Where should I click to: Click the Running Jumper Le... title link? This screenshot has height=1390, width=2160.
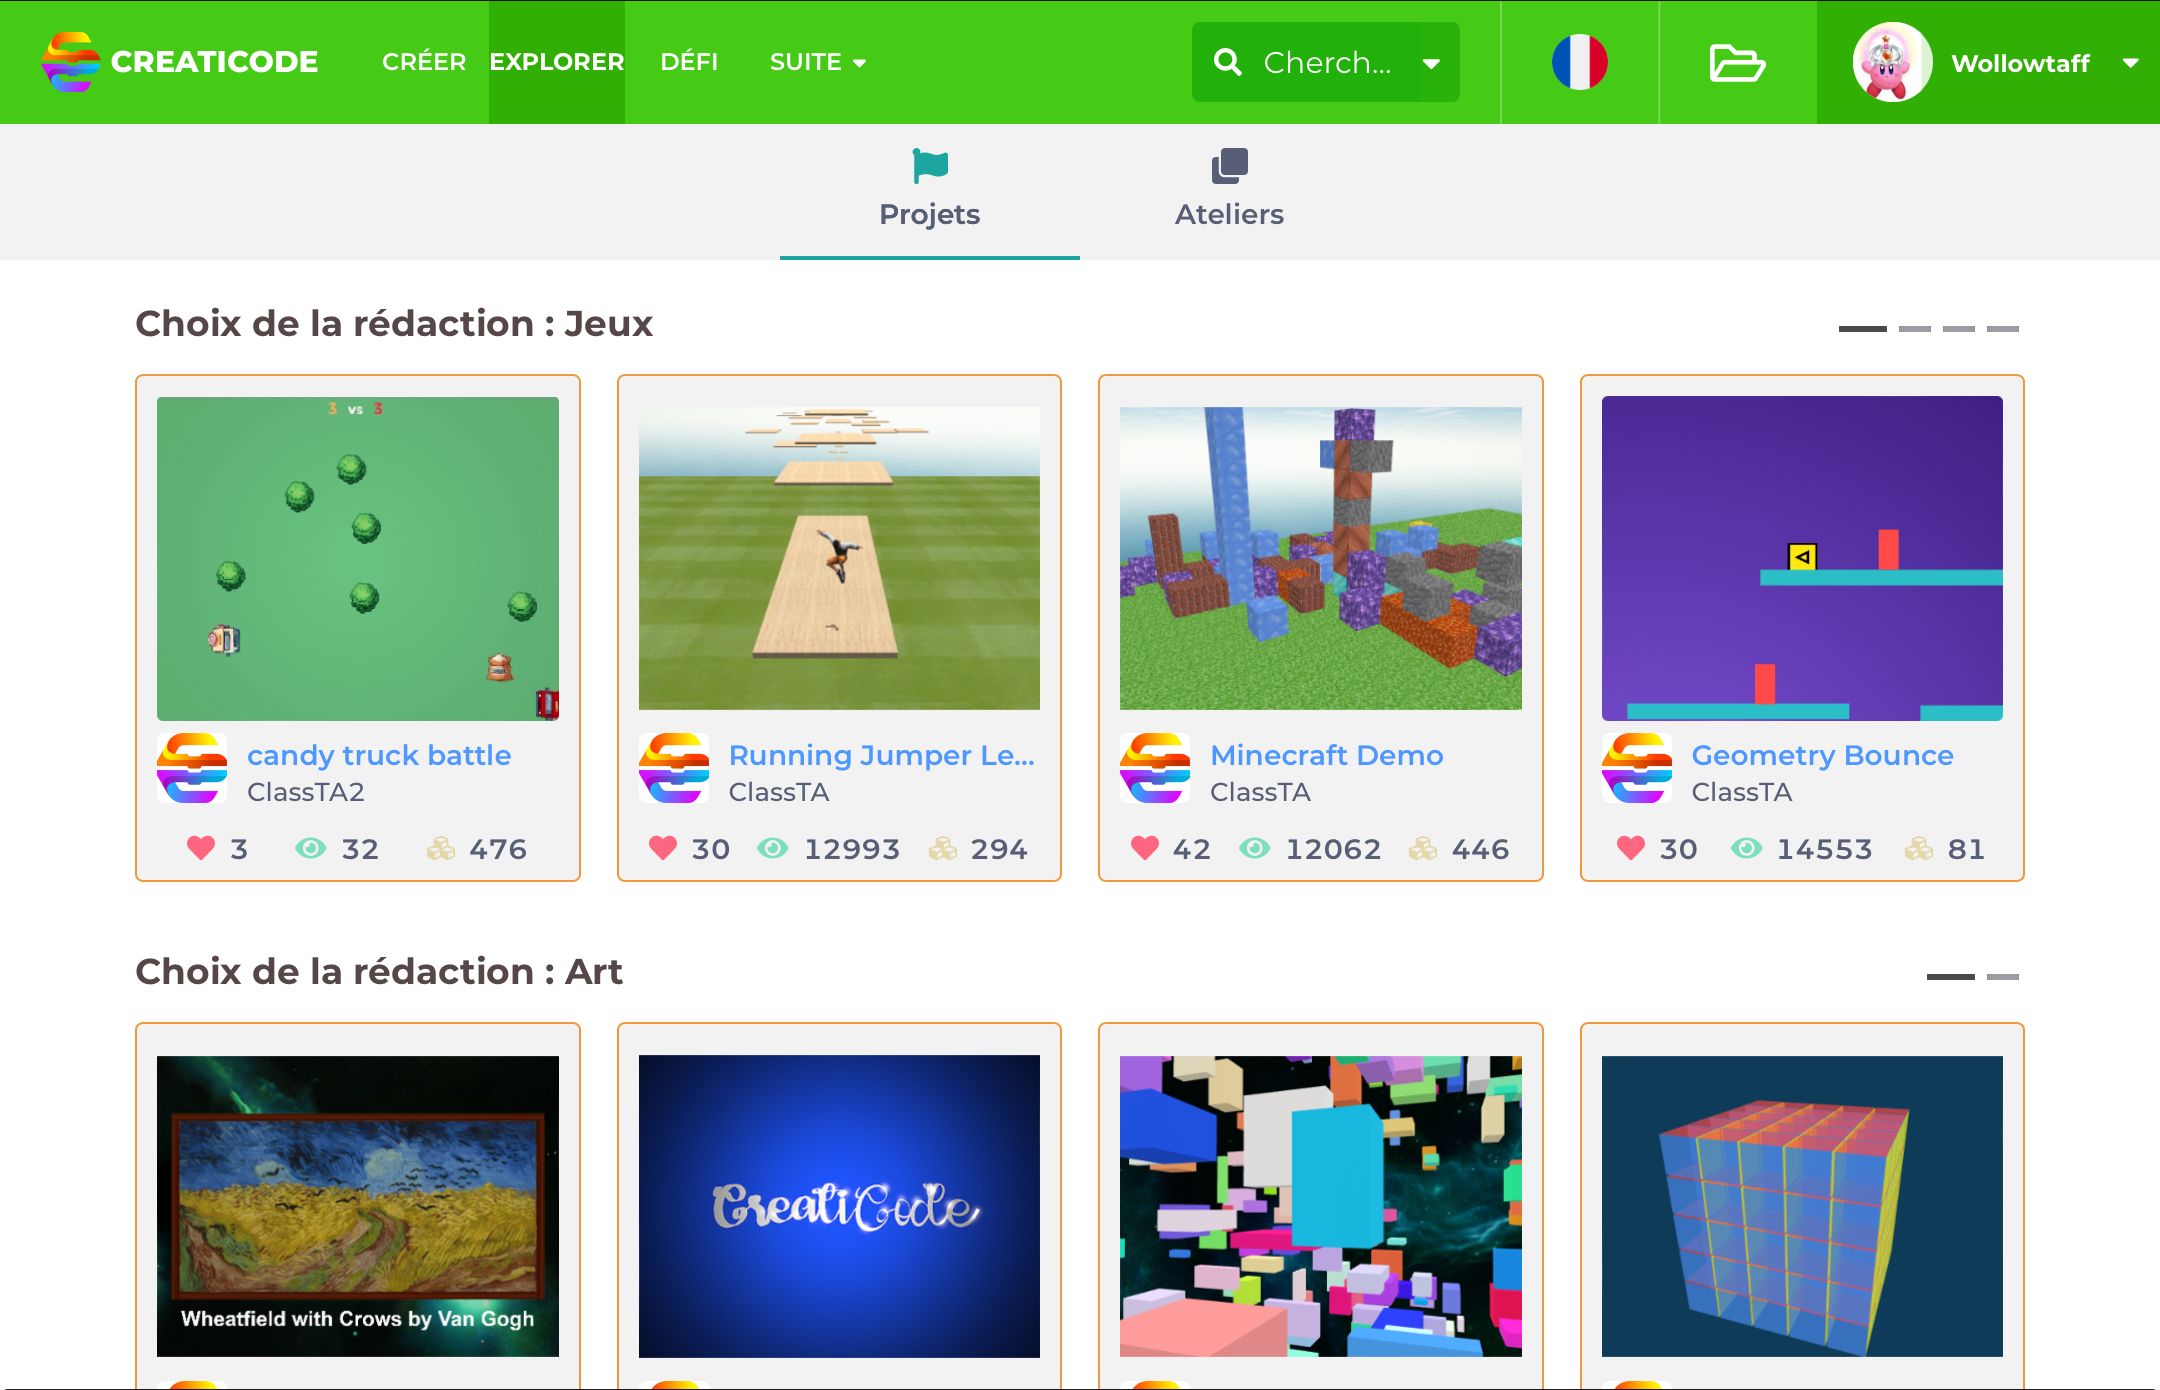point(882,755)
